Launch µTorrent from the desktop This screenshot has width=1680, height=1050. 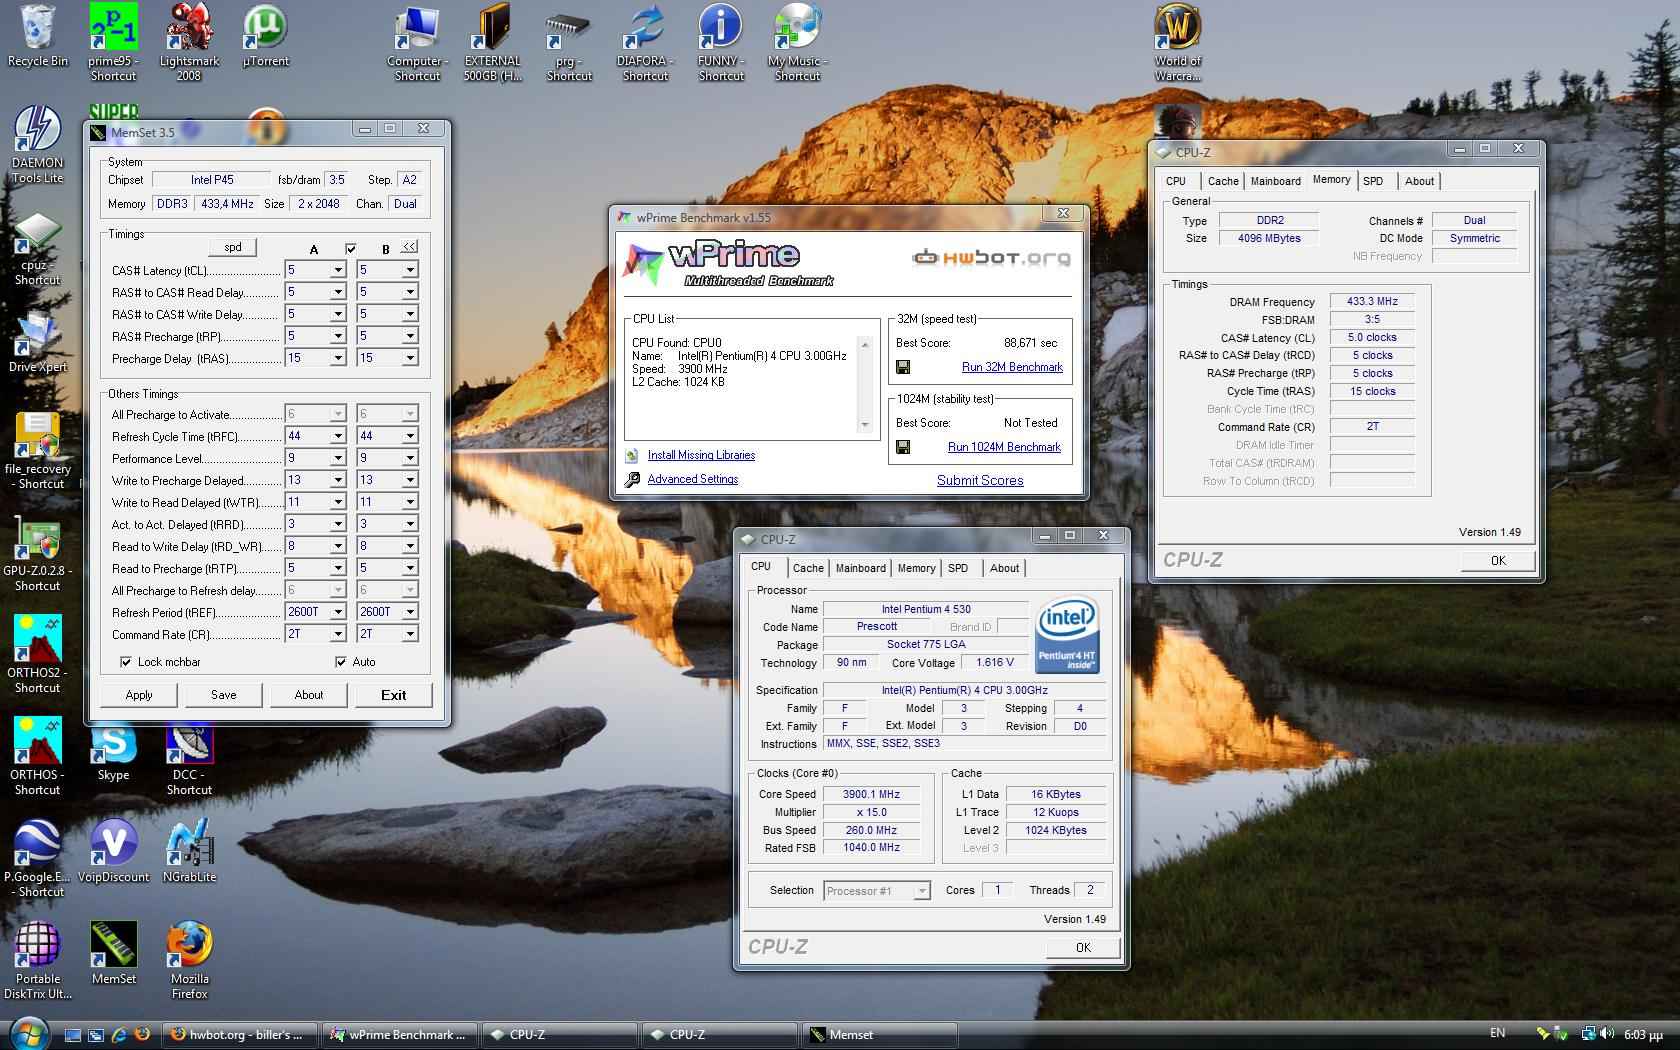[265, 36]
